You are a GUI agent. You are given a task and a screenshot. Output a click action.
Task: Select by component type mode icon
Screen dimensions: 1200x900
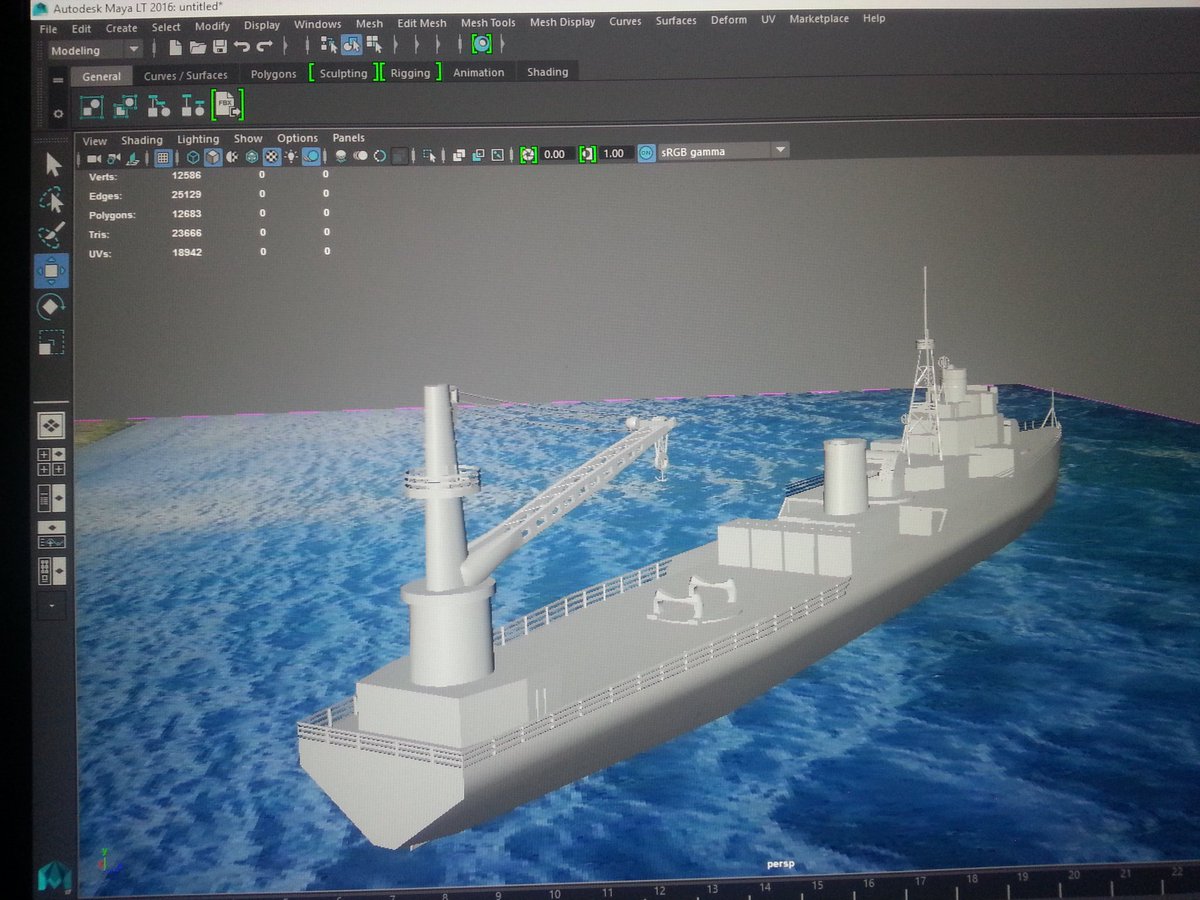(374, 45)
